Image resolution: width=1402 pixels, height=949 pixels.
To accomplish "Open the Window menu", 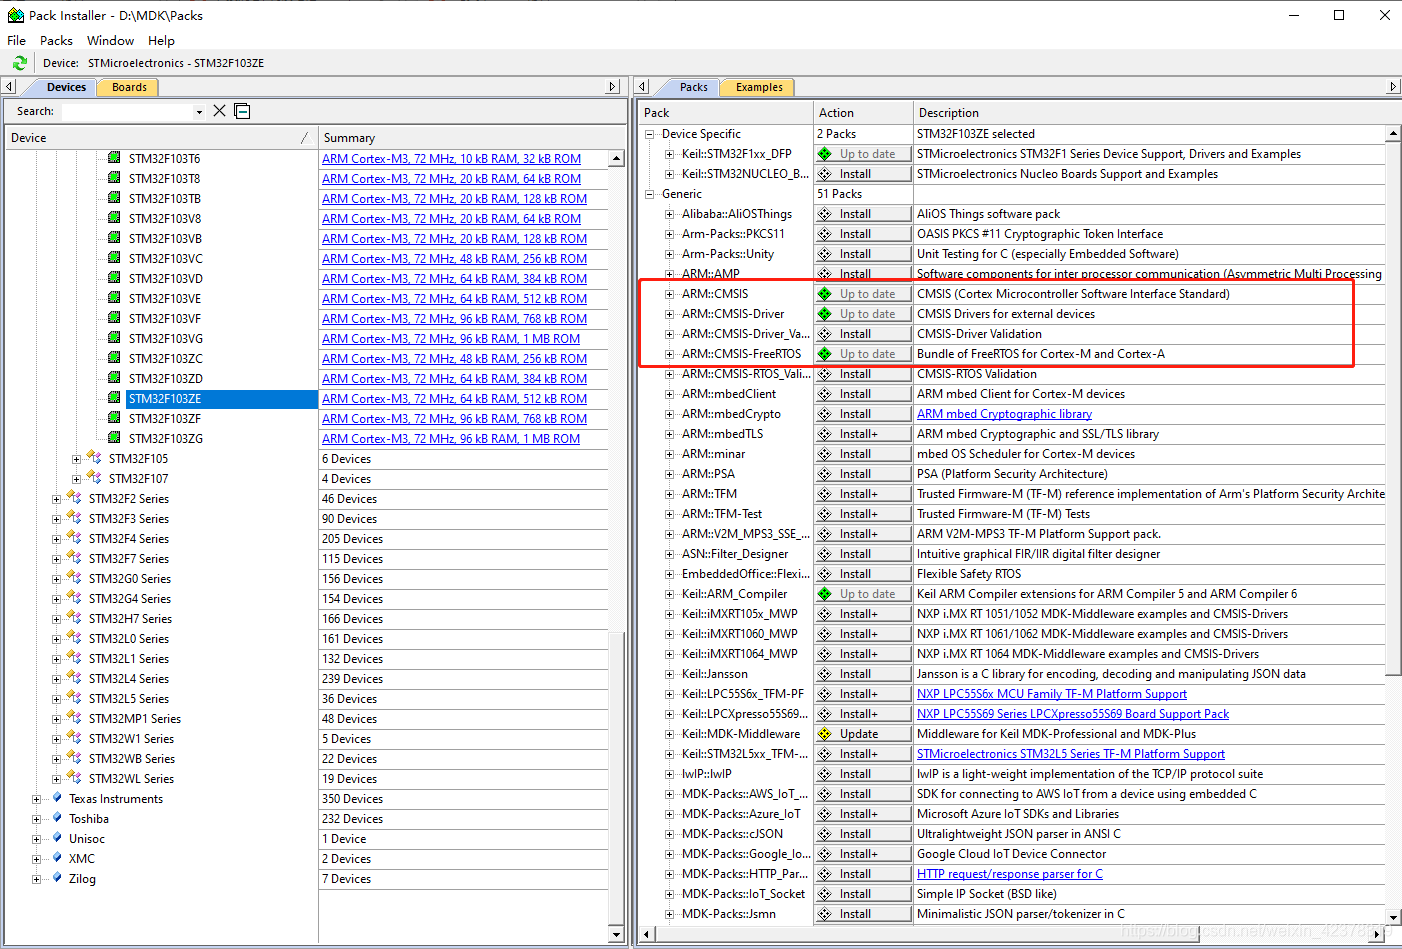I will point(110,41).
